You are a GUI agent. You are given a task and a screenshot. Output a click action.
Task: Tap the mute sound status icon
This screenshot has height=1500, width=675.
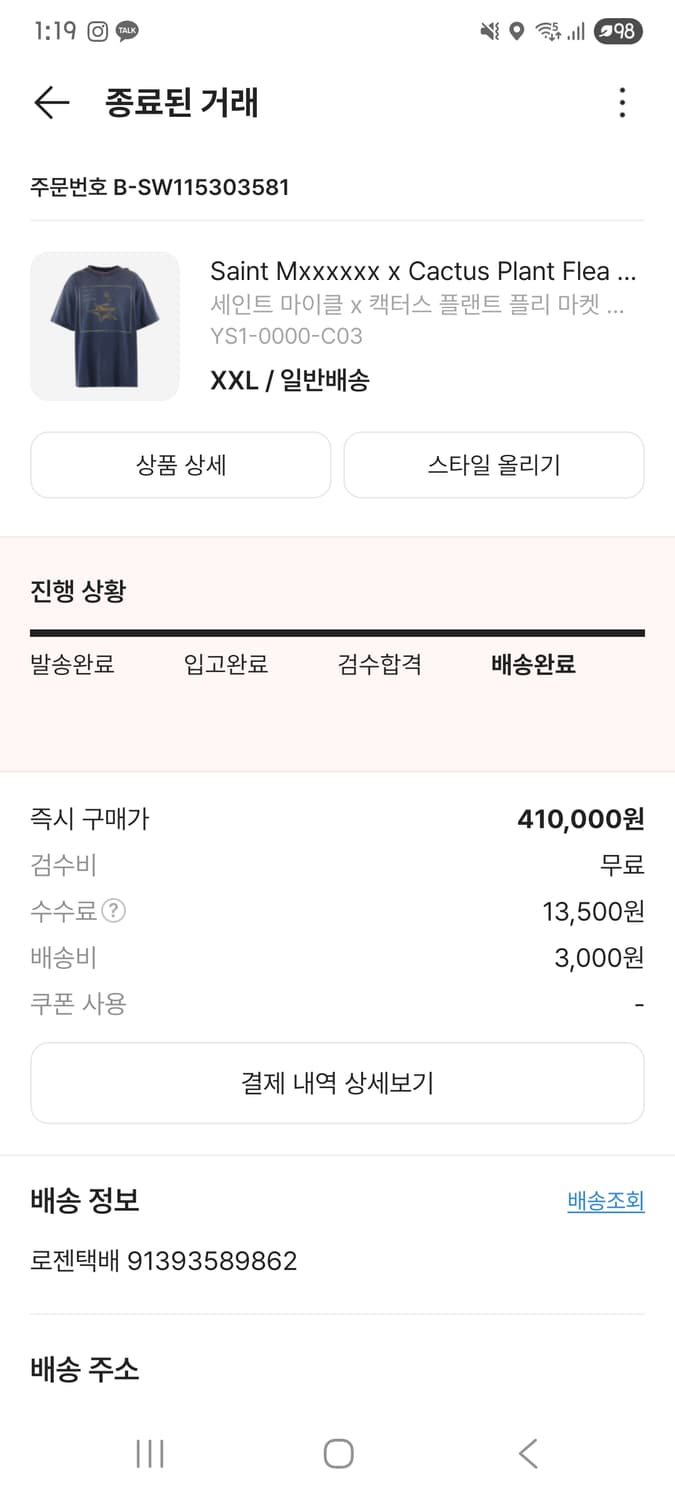[x=489, y=31]
